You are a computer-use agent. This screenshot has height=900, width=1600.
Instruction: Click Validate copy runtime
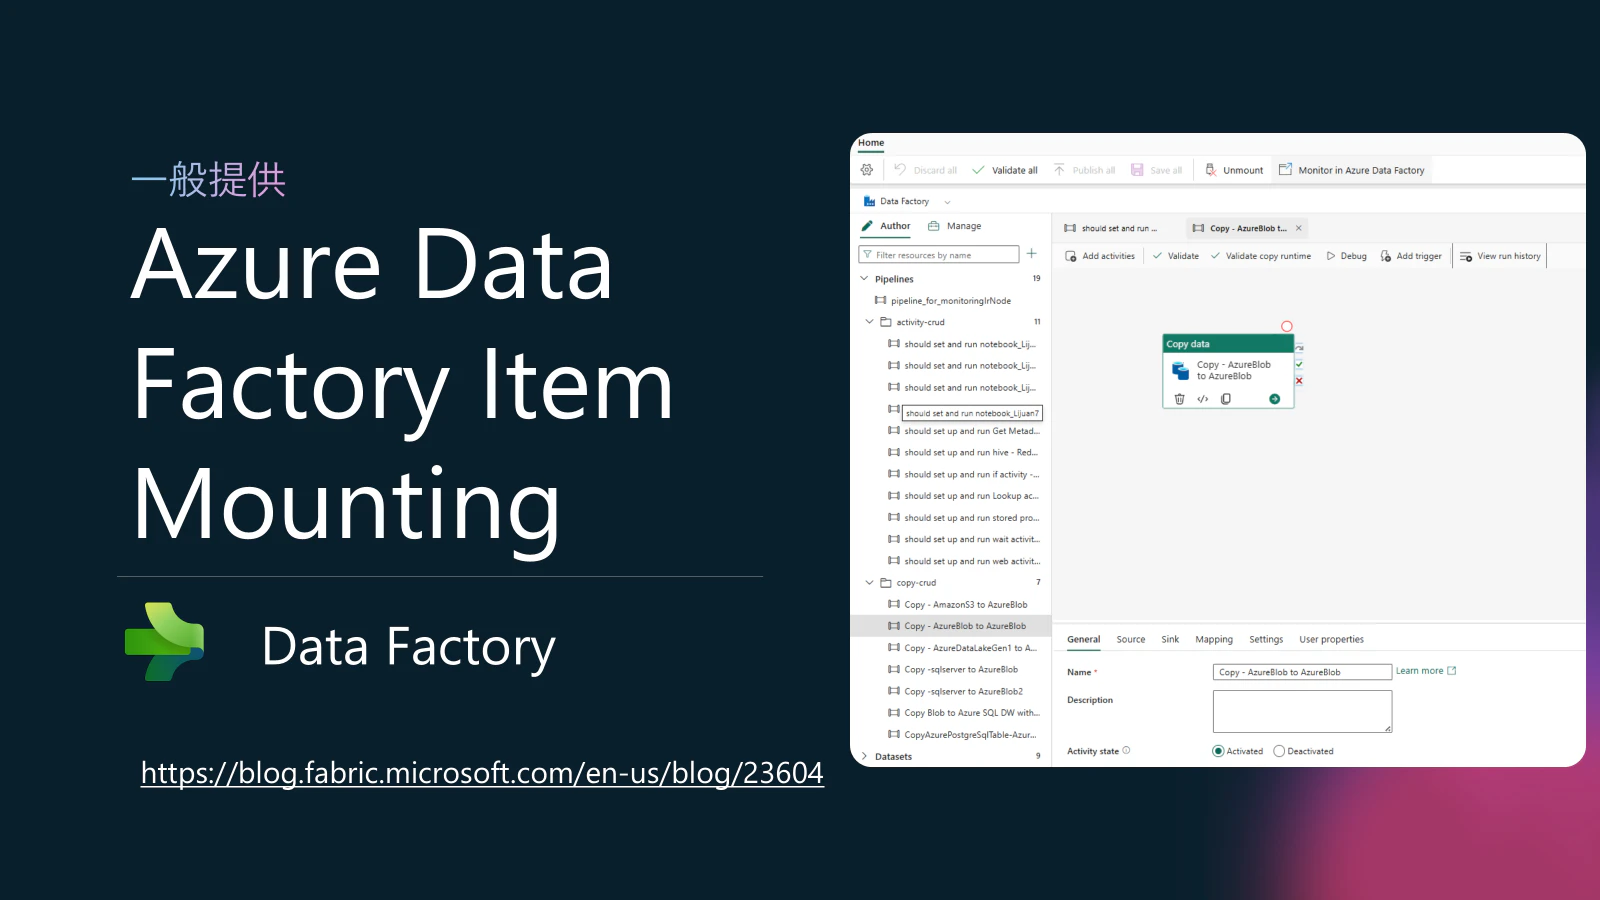coord(1261,256)
